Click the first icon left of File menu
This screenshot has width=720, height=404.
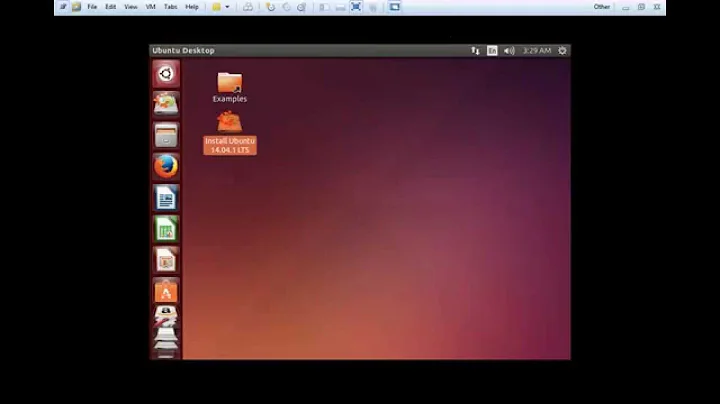63,7
